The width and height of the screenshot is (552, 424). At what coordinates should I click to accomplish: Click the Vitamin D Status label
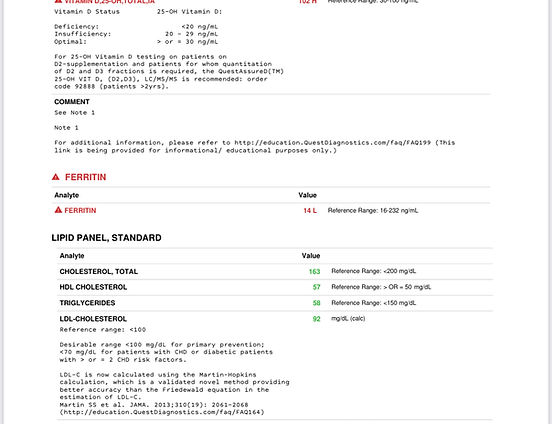[87, 12]
